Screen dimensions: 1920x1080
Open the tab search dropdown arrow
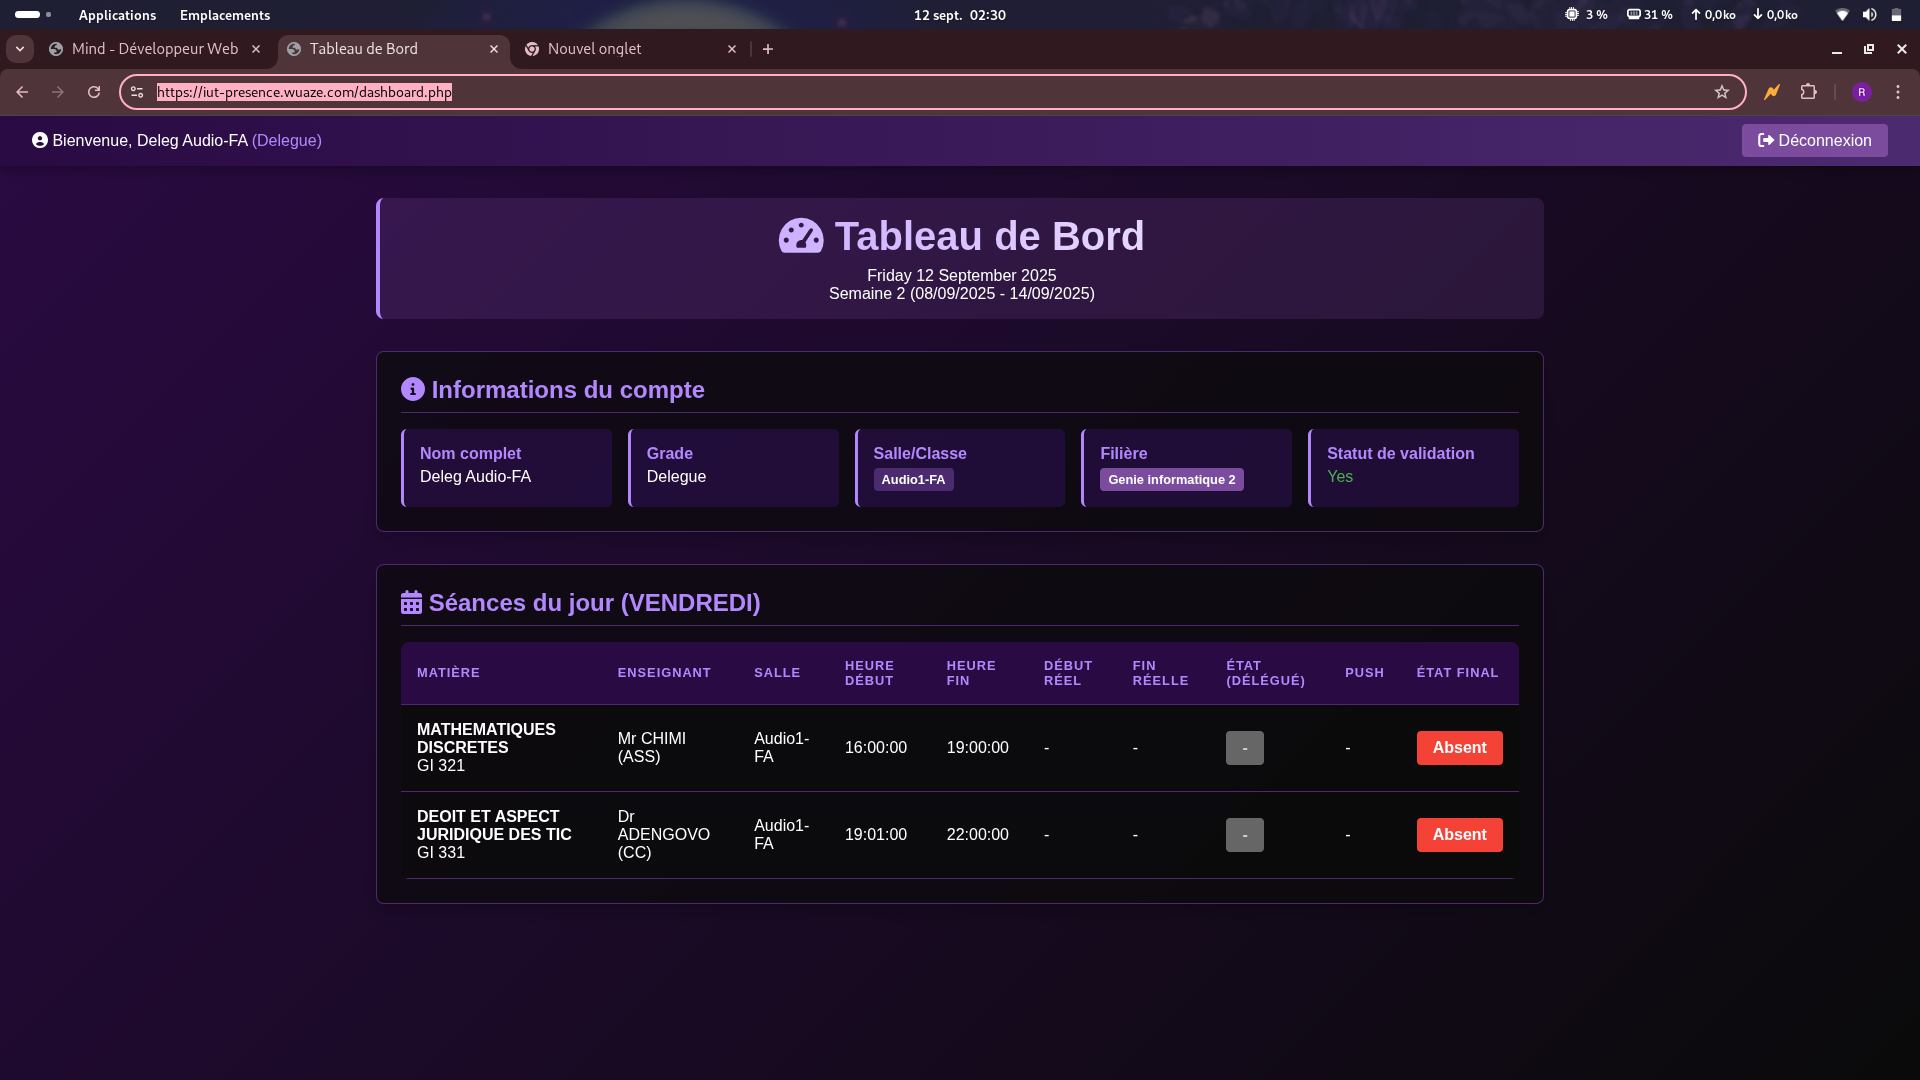20,48
